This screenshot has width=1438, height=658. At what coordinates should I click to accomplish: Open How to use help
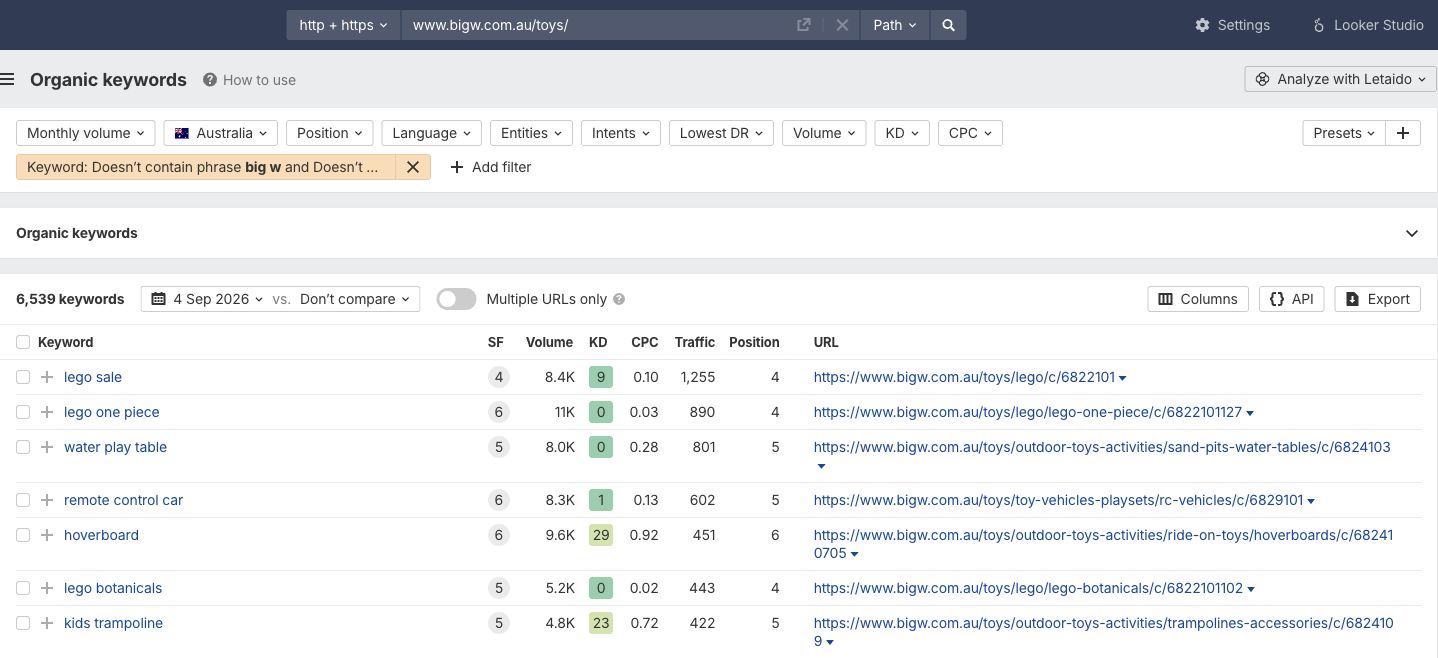249,80
